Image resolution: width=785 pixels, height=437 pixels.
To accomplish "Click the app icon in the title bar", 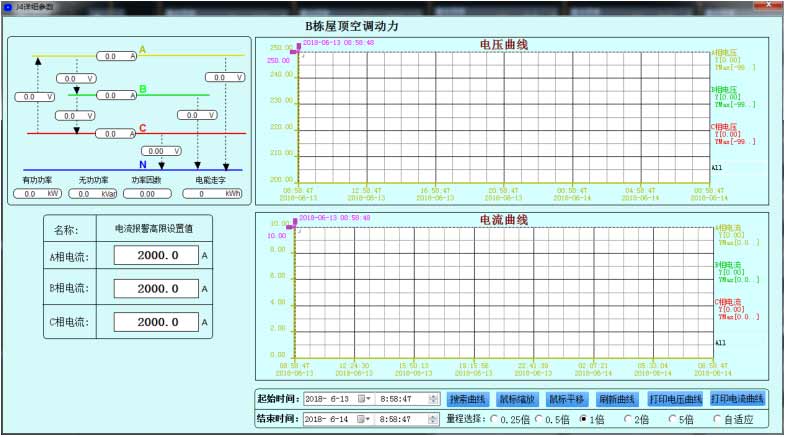I will (x=8, y=6).
